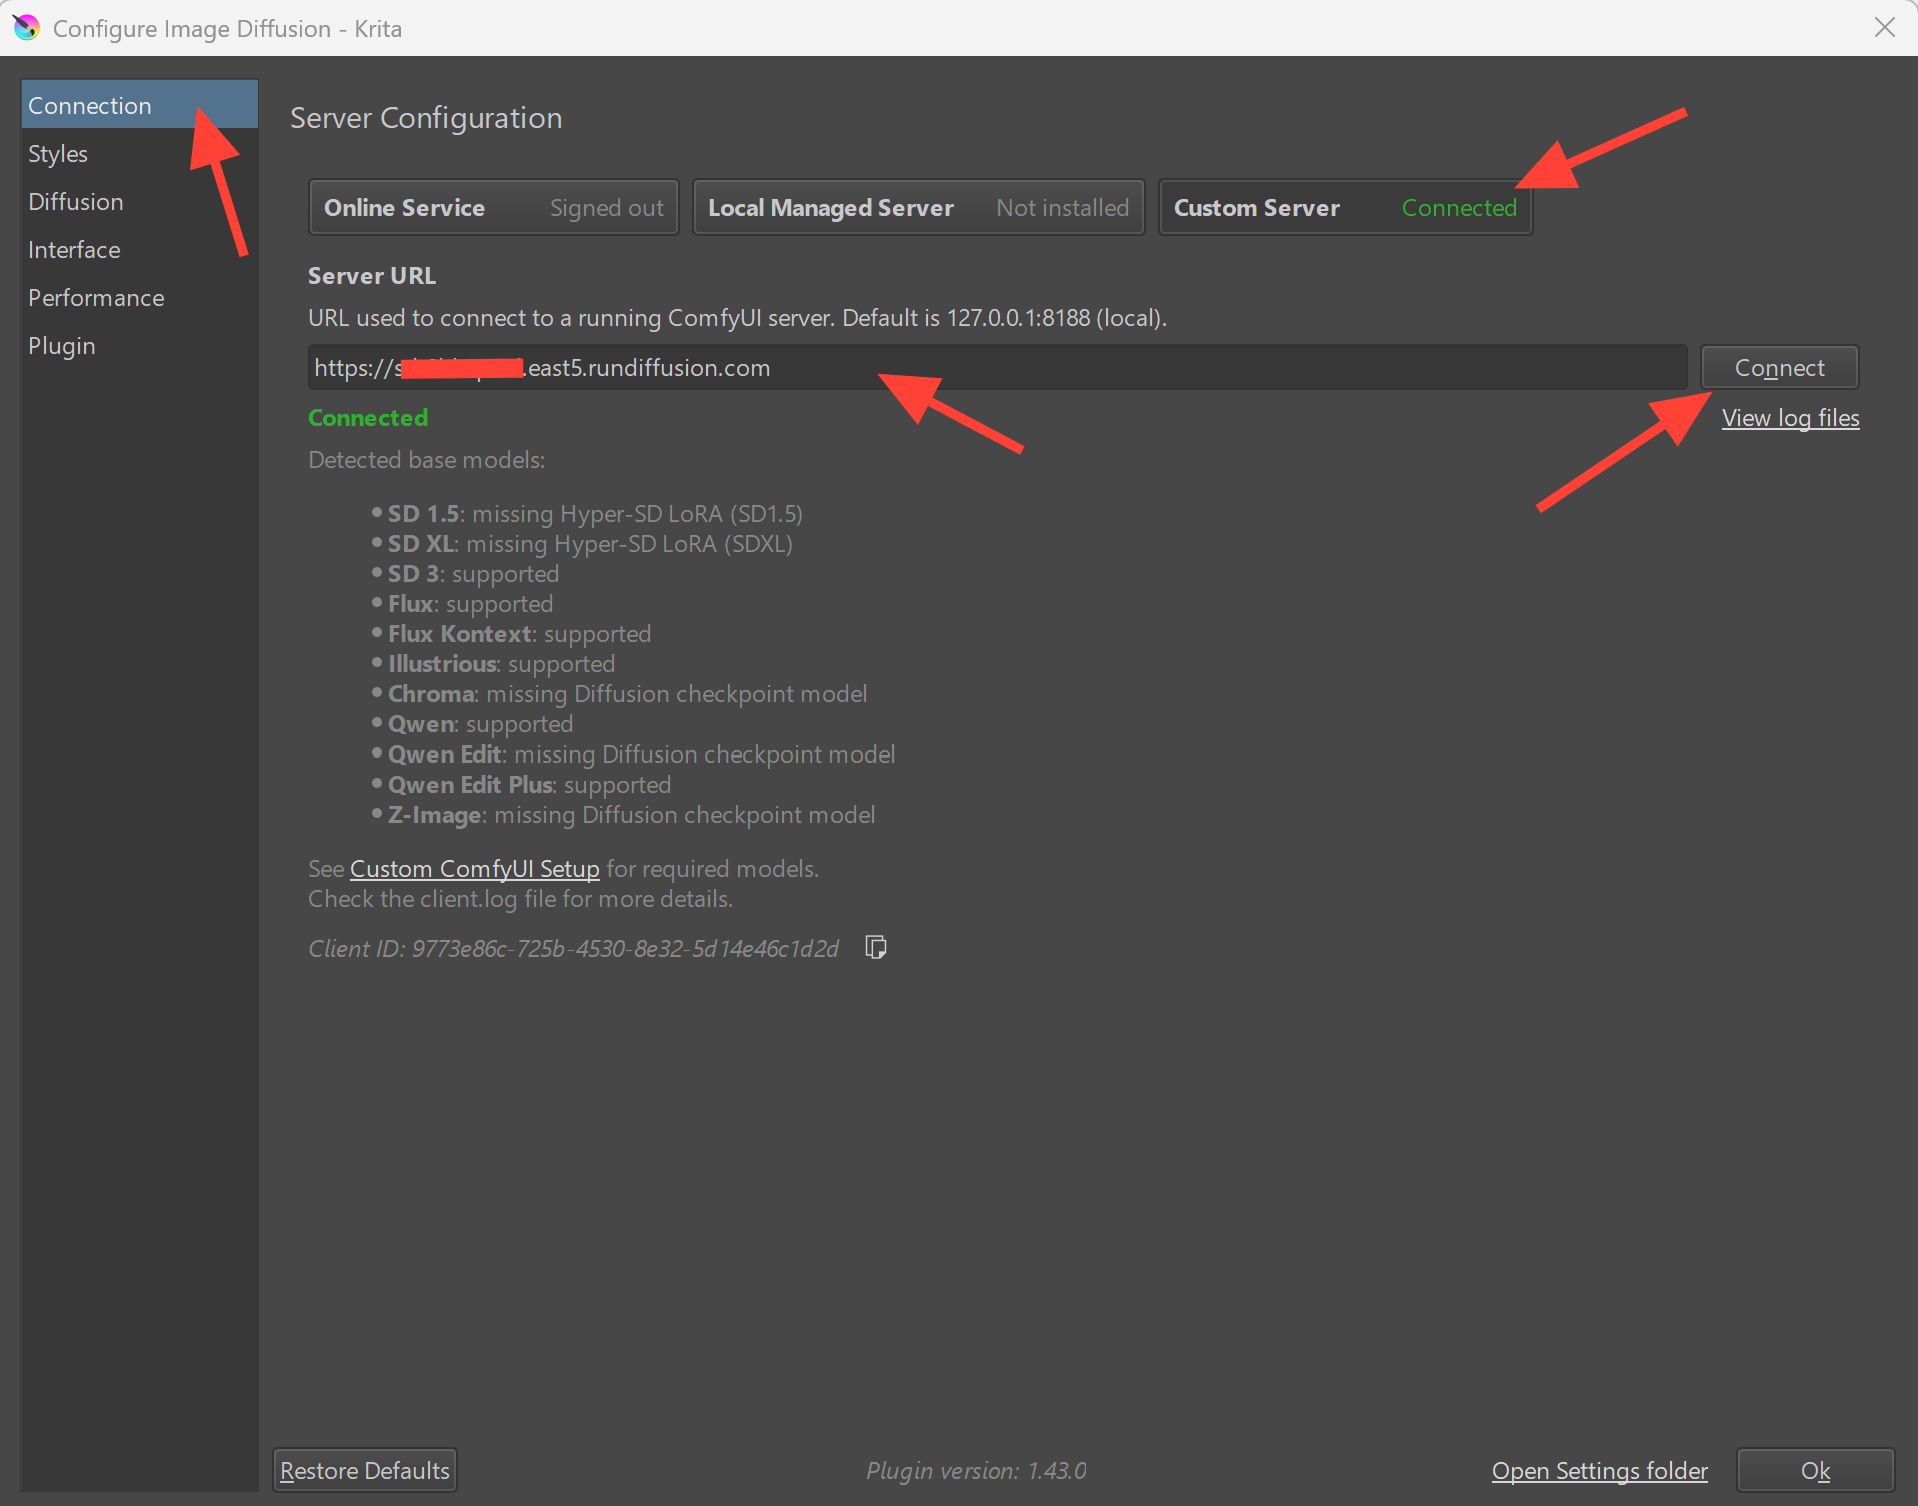Open the Performance settings page
This screenshot has width=1918, height=1506.
(x=96, y=297)
